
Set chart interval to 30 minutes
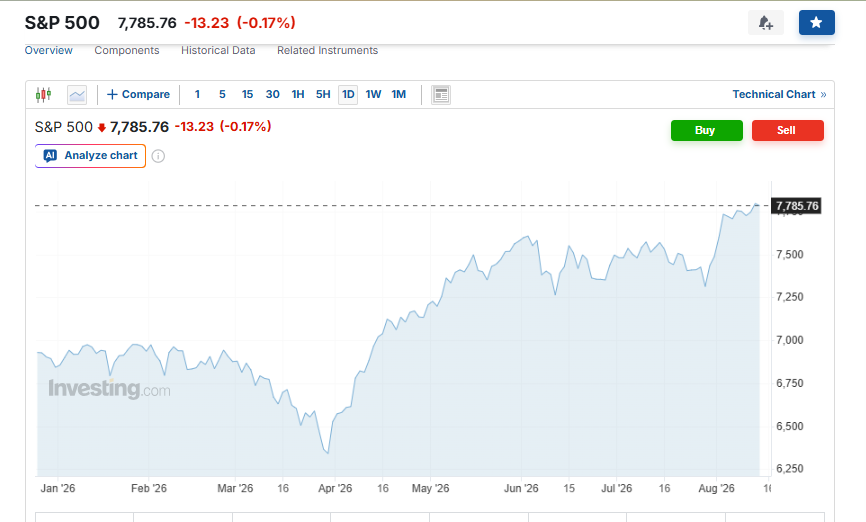[272, 94]
